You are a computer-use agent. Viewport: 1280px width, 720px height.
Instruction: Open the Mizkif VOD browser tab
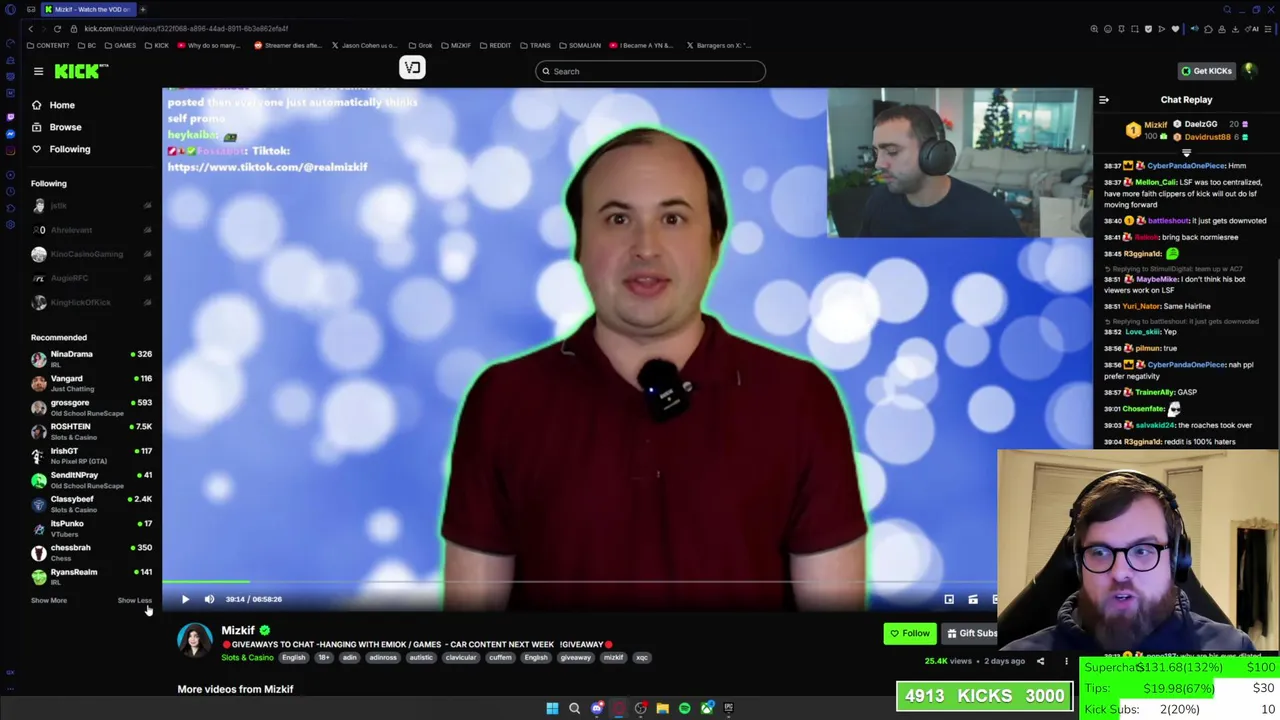(87, 9)
